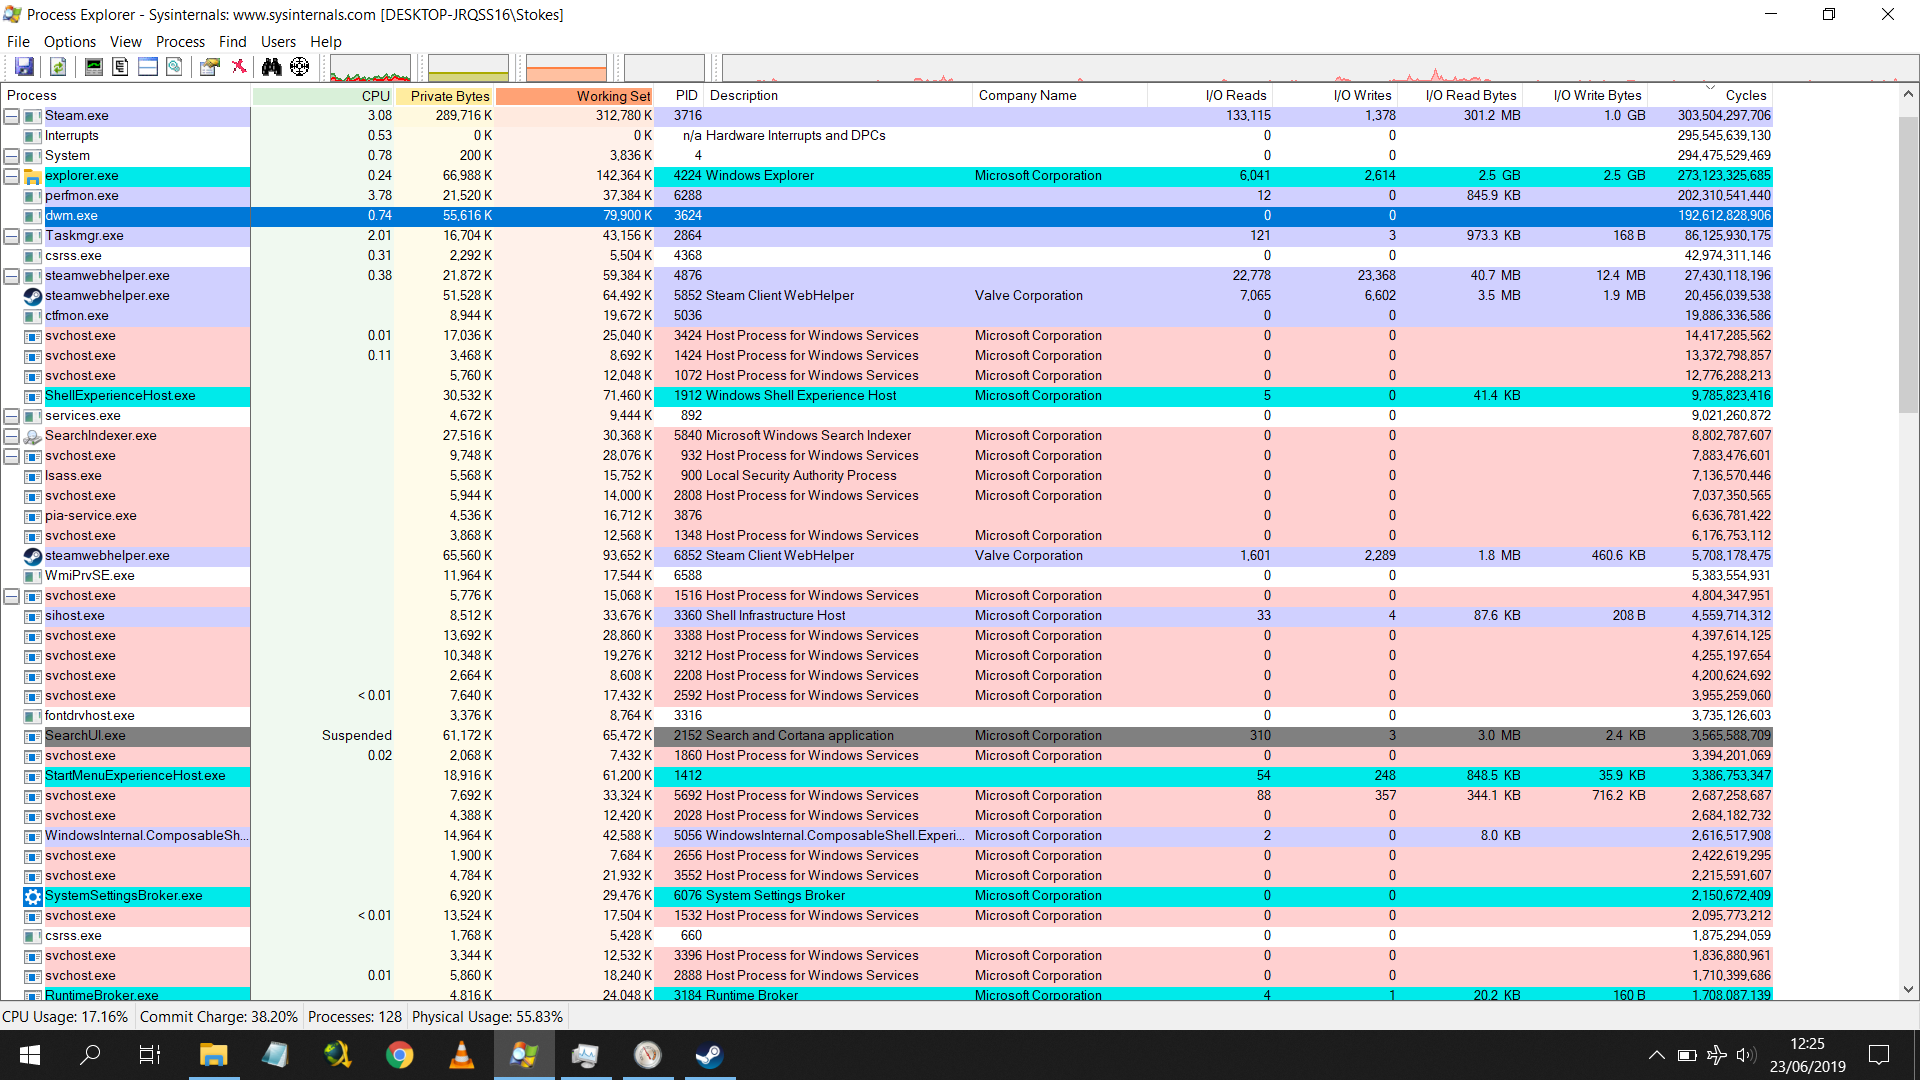Click the Commit Charge status entry
Image resolution: width=1920 pixels, height=1080 pixels.
coord(219,1016)
